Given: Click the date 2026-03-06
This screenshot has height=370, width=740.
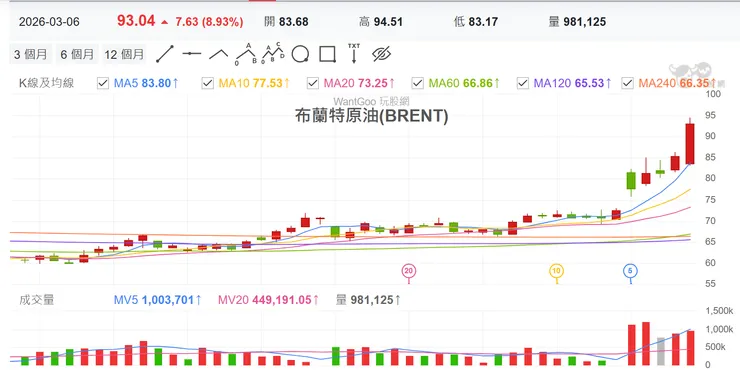Looking at the screenshot, I should pos(49,22).
